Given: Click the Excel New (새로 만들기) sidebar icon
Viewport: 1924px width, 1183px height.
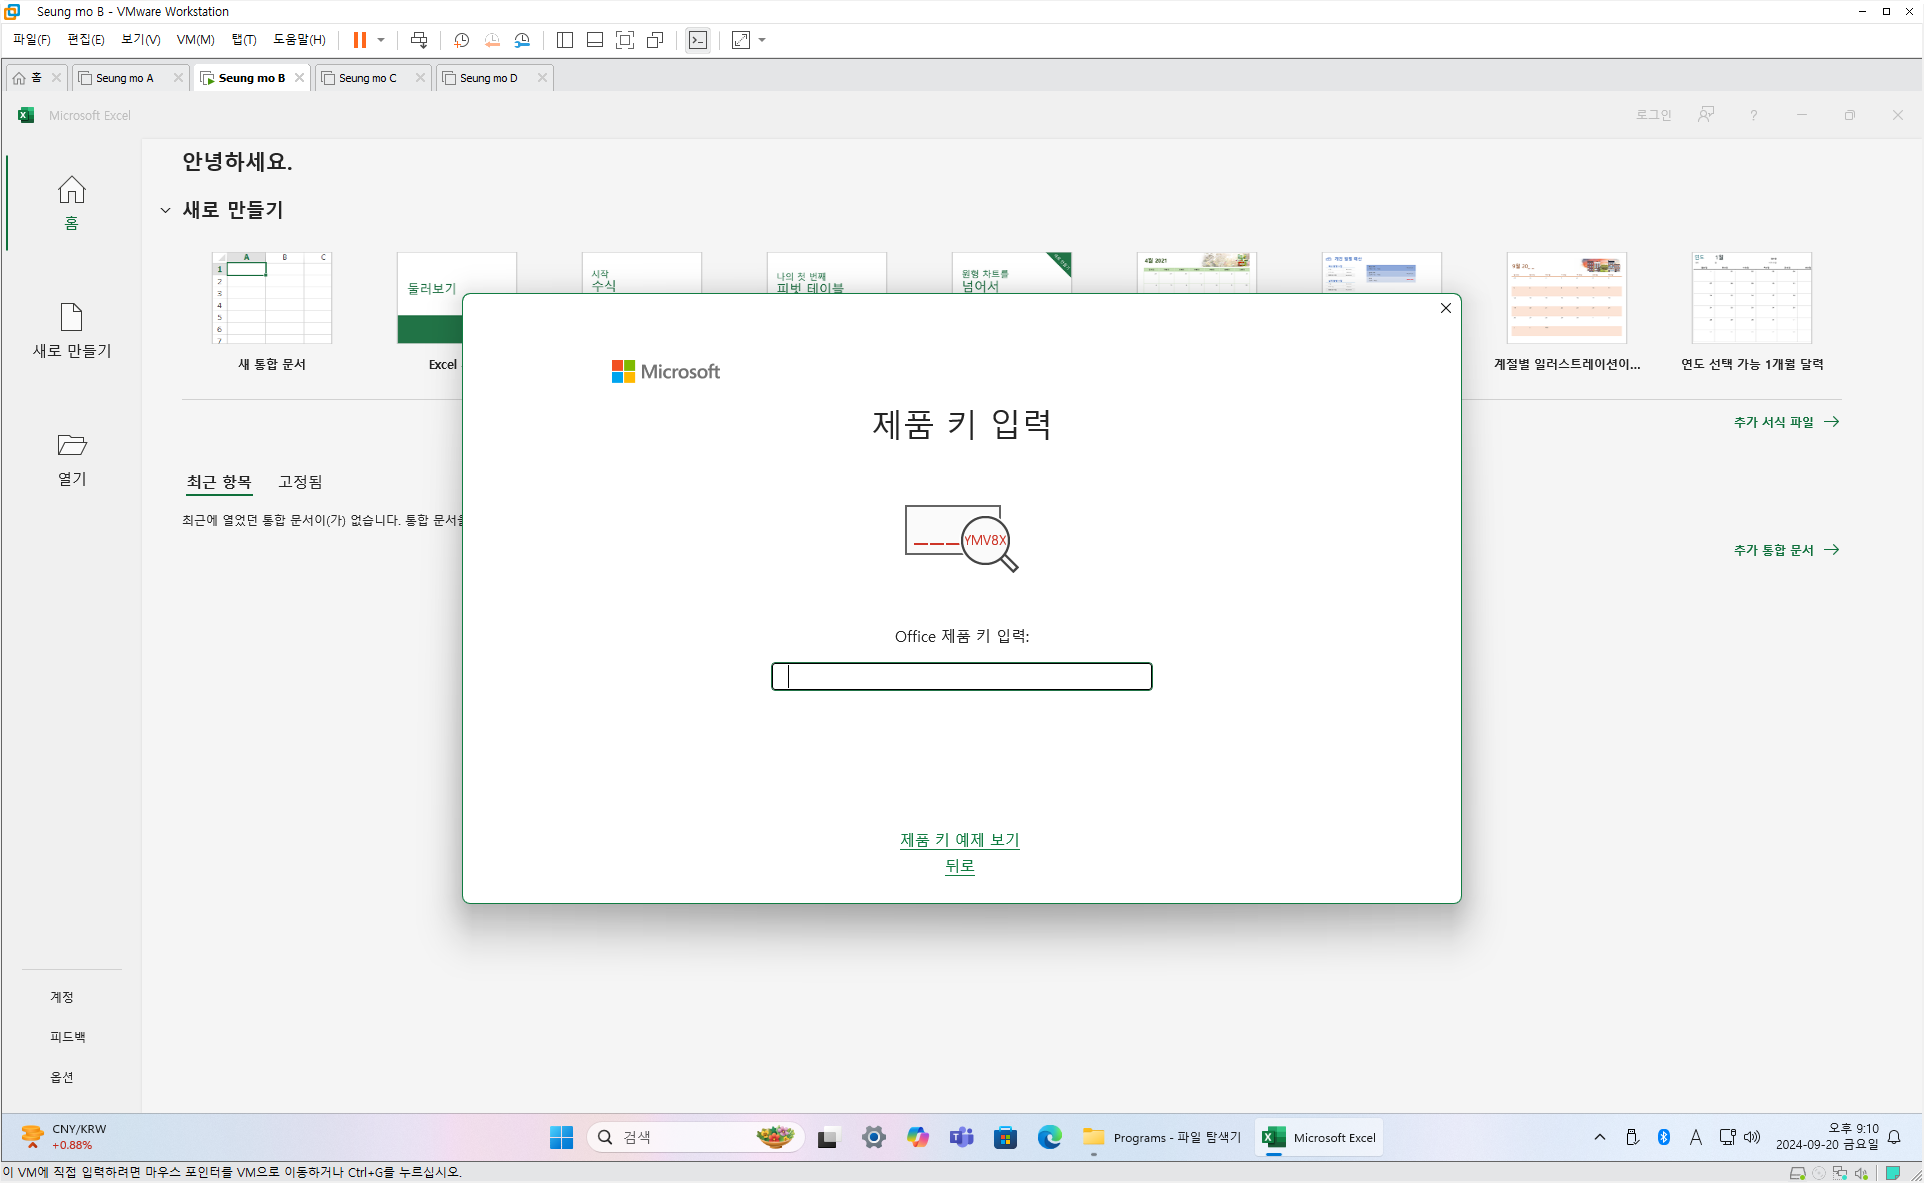Looking at the screenshot, I should coord(72,318).
